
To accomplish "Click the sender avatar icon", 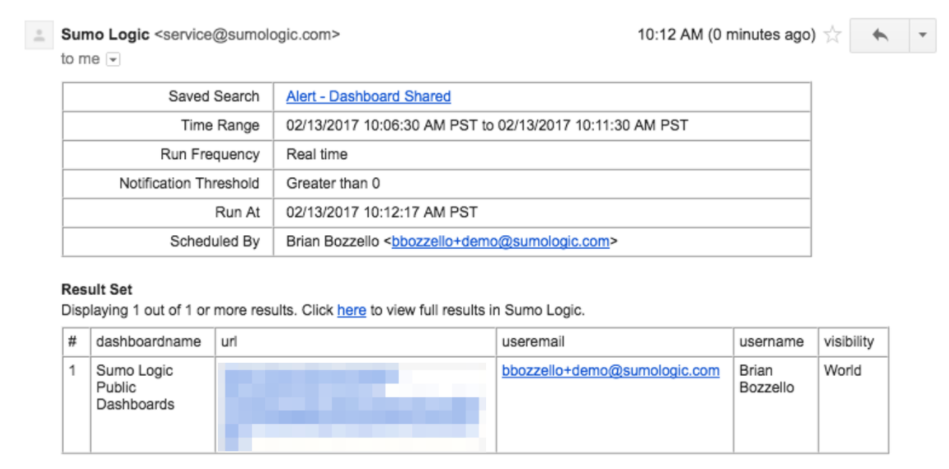I will pos(39,35).
